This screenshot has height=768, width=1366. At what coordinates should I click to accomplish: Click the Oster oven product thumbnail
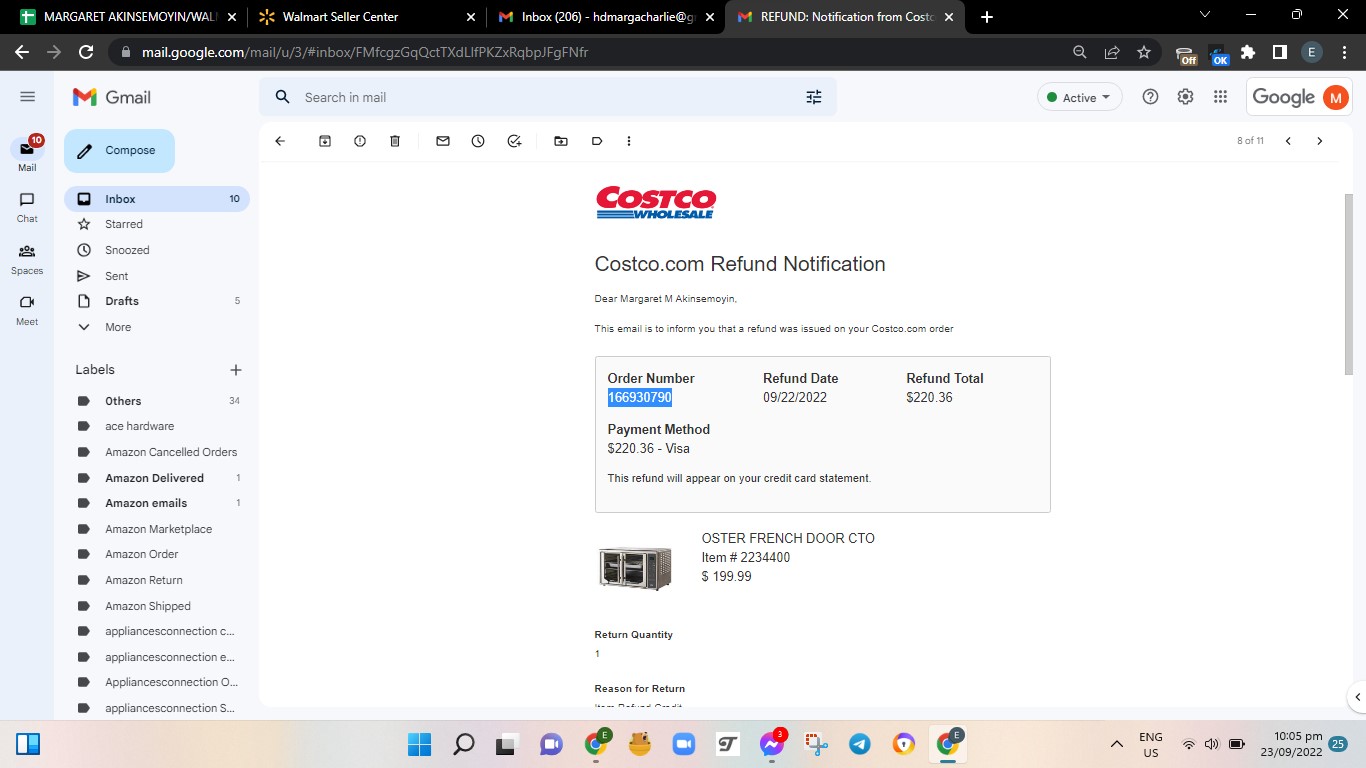pyautogui.click(x=635, y=568)
